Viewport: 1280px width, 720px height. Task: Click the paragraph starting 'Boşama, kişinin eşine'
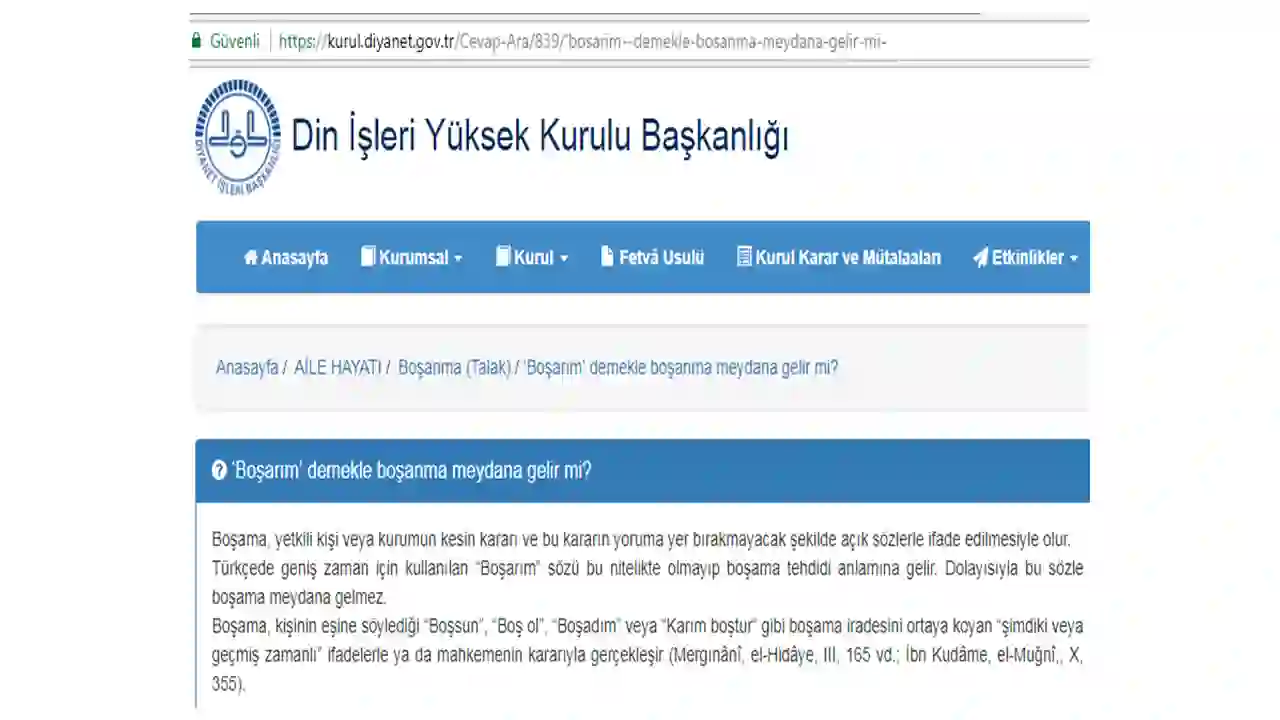click(647, 655)
